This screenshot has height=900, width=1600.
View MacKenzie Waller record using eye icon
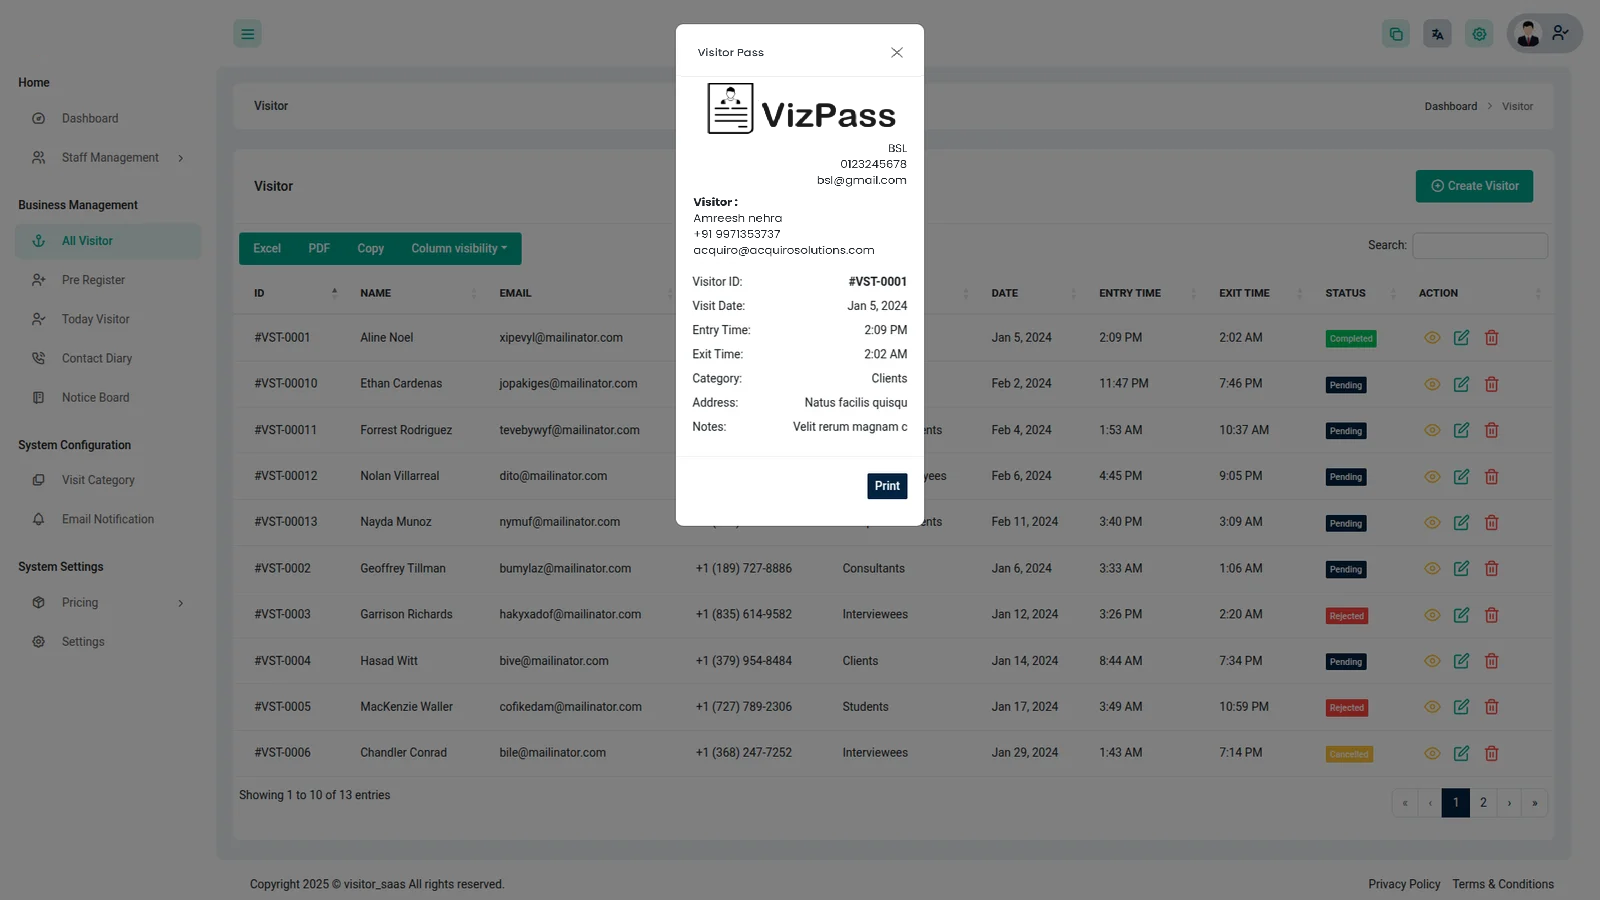click(x=1432, y=707)
